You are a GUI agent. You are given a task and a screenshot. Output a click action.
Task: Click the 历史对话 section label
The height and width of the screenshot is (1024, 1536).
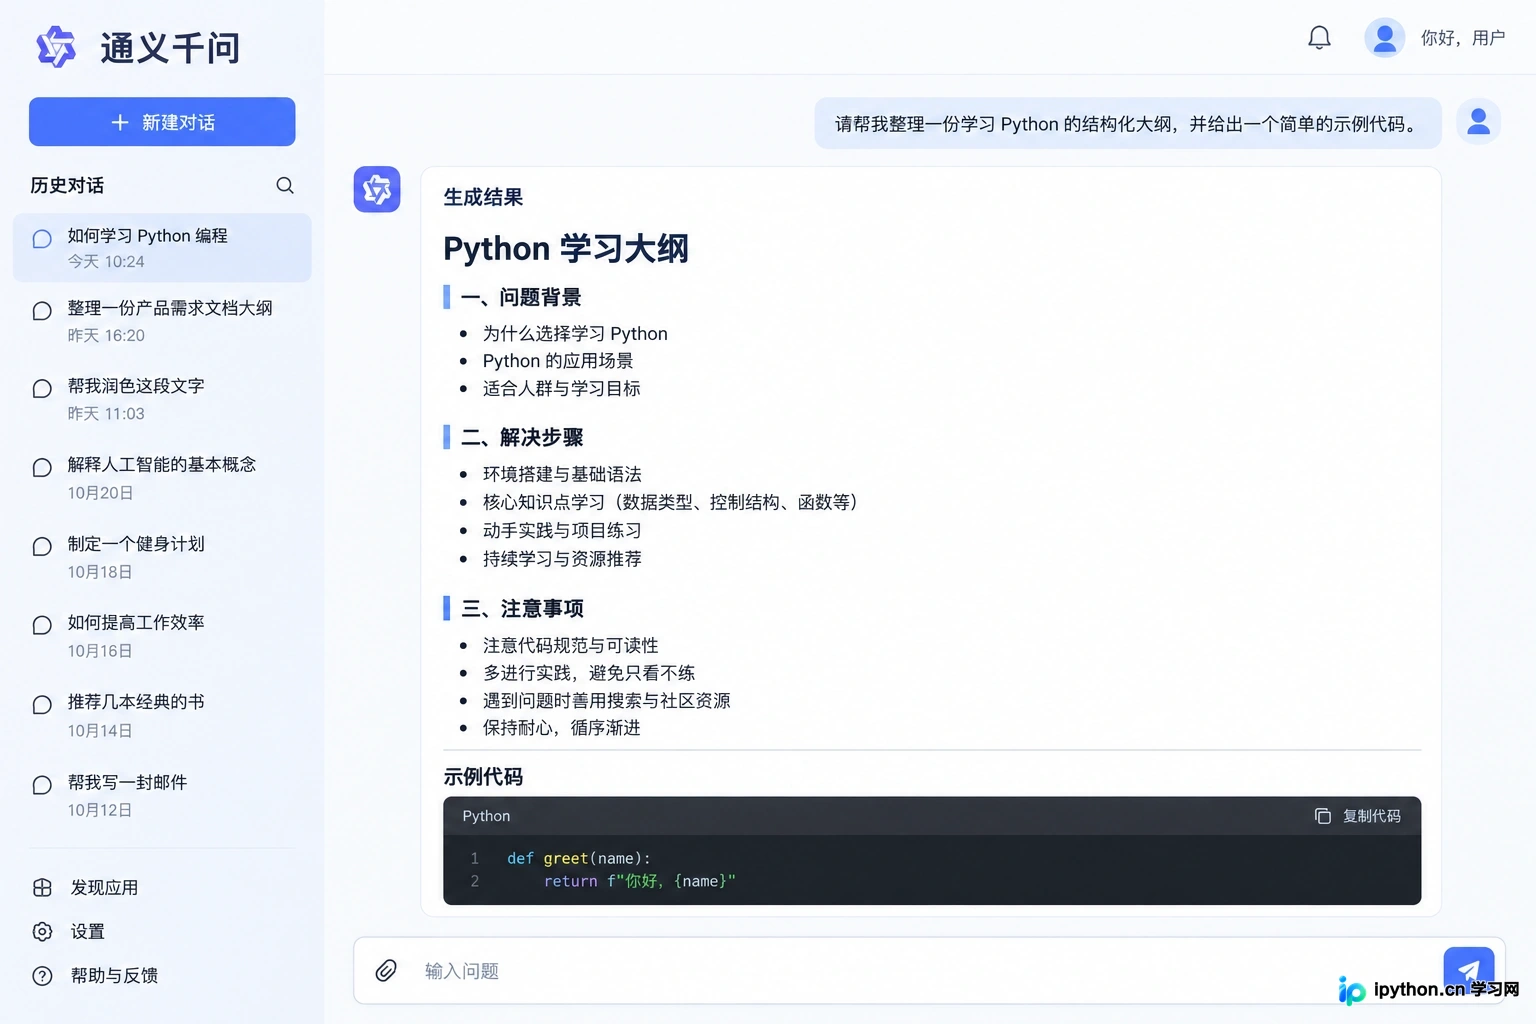[x=67, y=185]
